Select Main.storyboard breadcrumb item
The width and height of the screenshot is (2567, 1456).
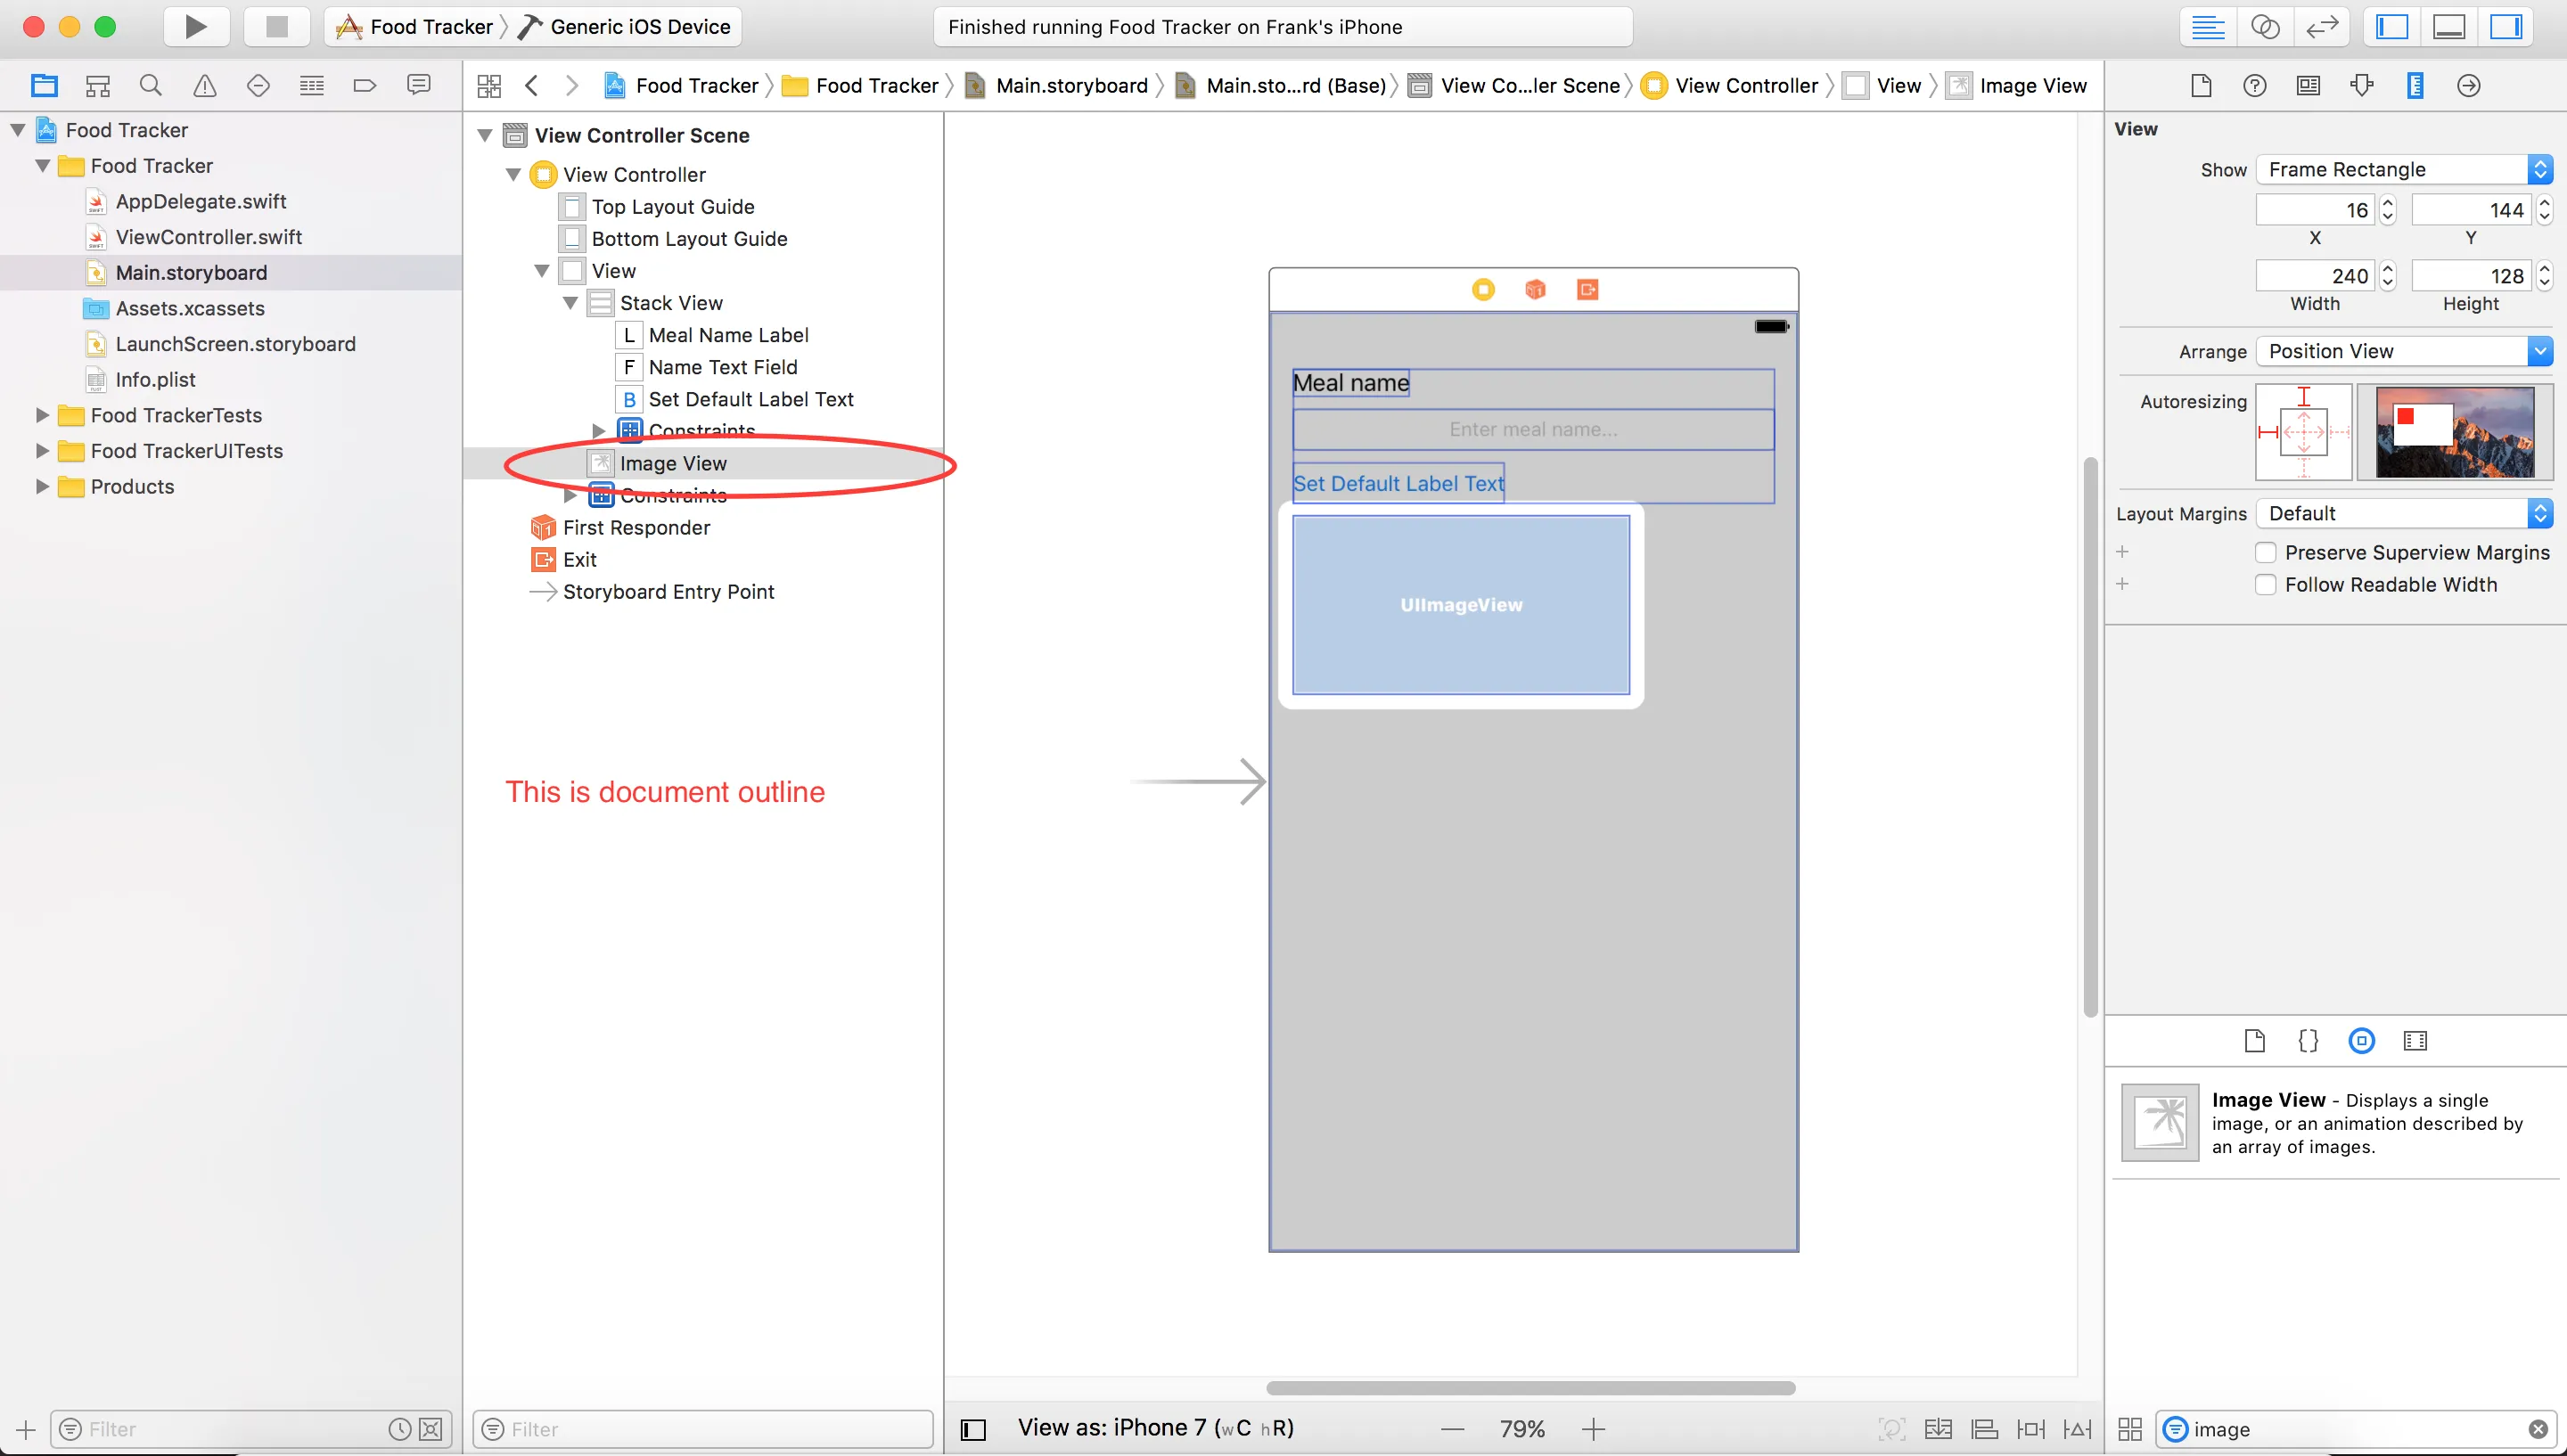tap(1070, 86)
